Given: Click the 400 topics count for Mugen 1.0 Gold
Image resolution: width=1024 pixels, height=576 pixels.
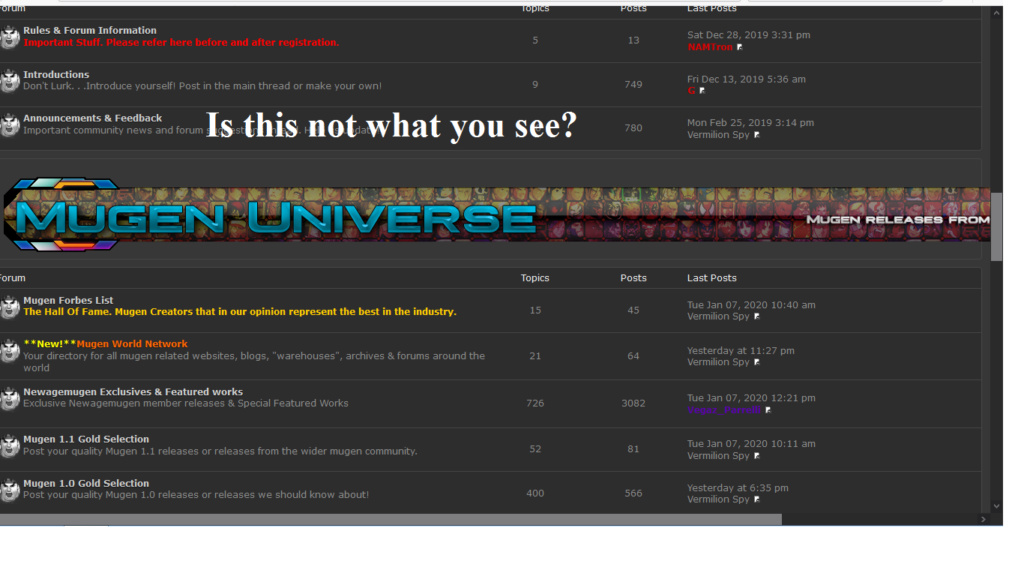Looking at the screenshot, I should tap(535, 493).
